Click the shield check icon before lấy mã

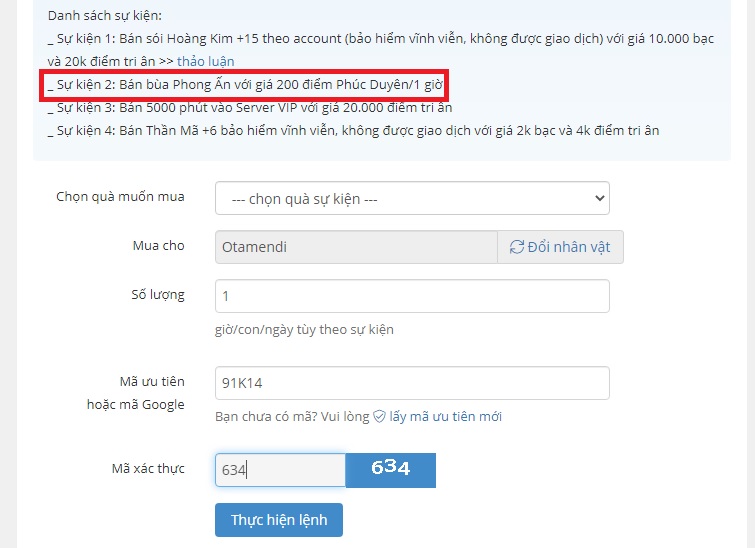380,417
